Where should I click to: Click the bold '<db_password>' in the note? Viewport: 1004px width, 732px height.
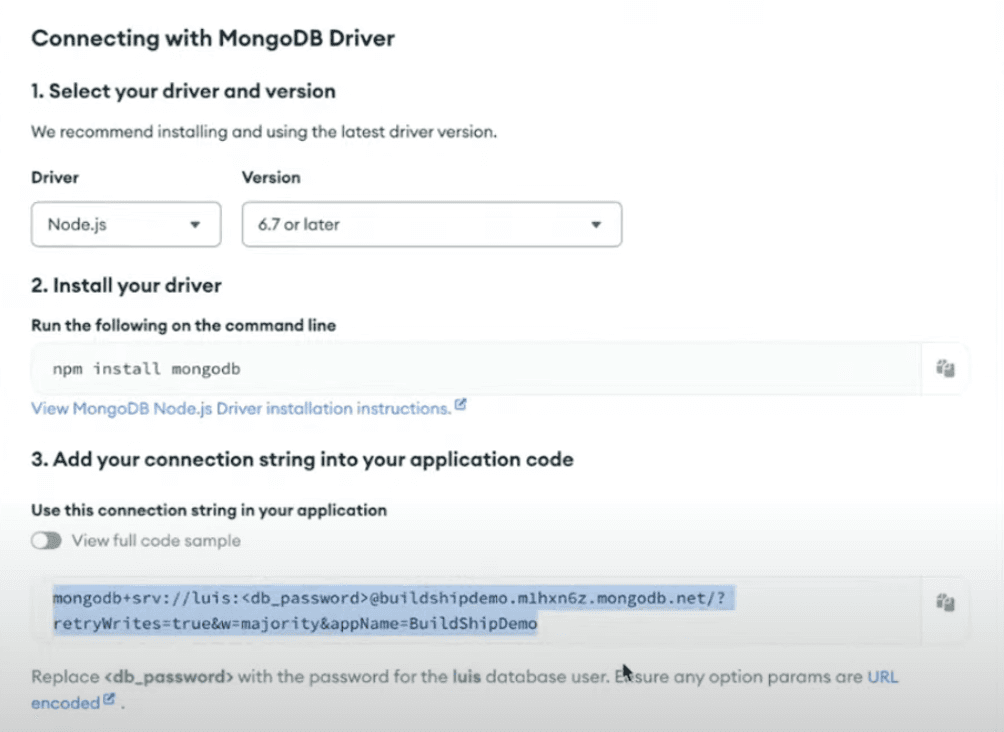pyautogui.click(x=169, y=677)
